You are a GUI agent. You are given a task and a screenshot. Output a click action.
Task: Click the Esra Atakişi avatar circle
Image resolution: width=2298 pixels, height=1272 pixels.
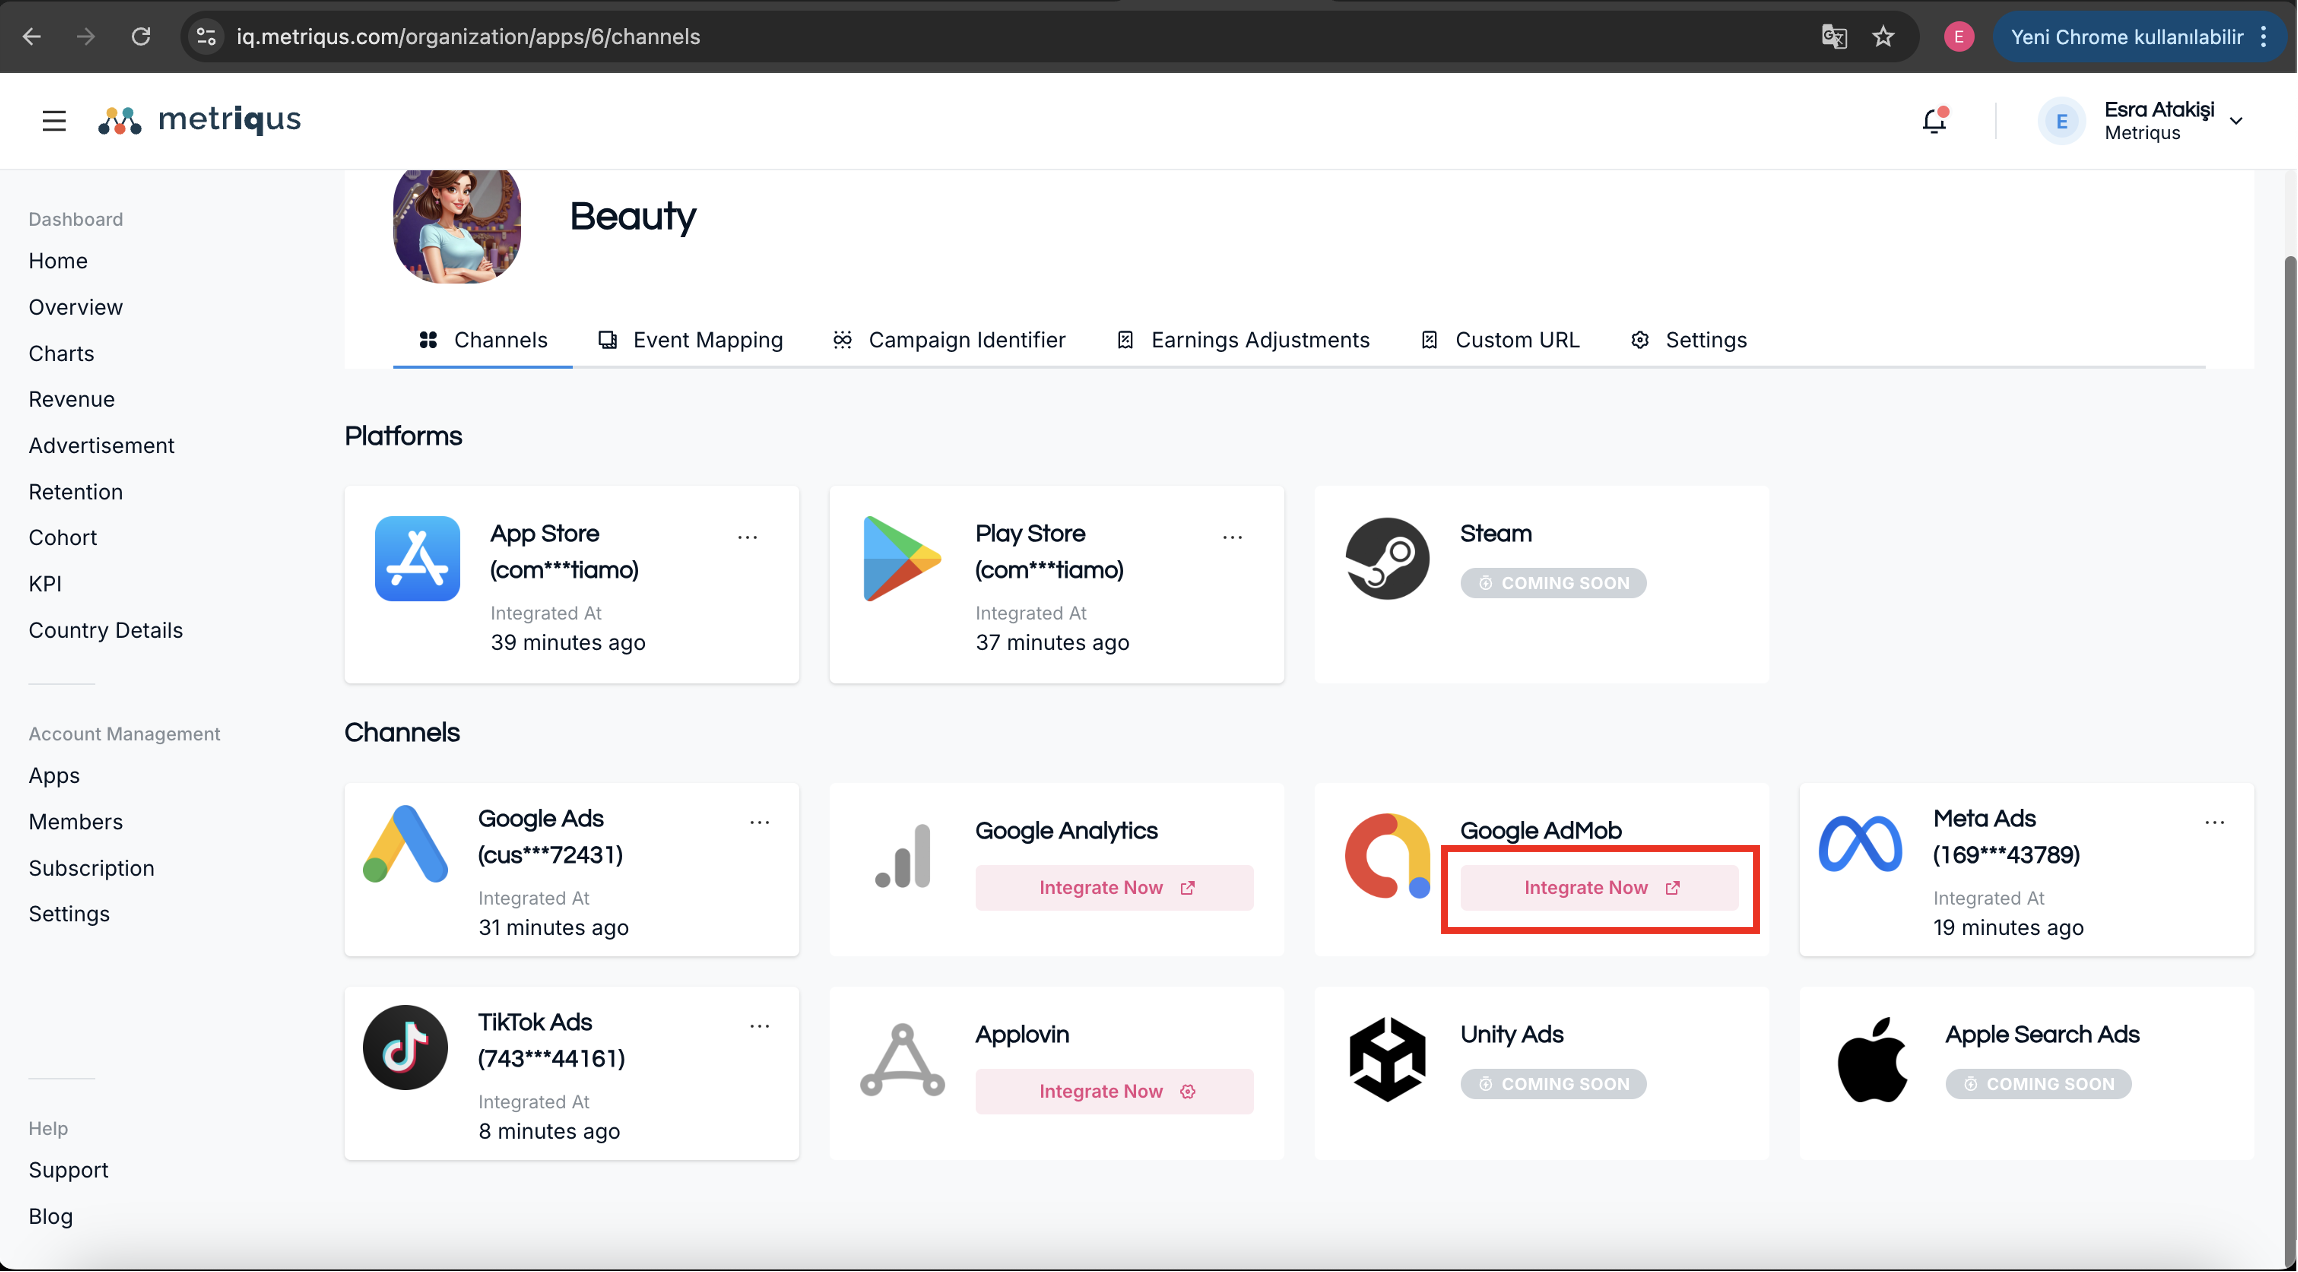(x=2061, y=121)
